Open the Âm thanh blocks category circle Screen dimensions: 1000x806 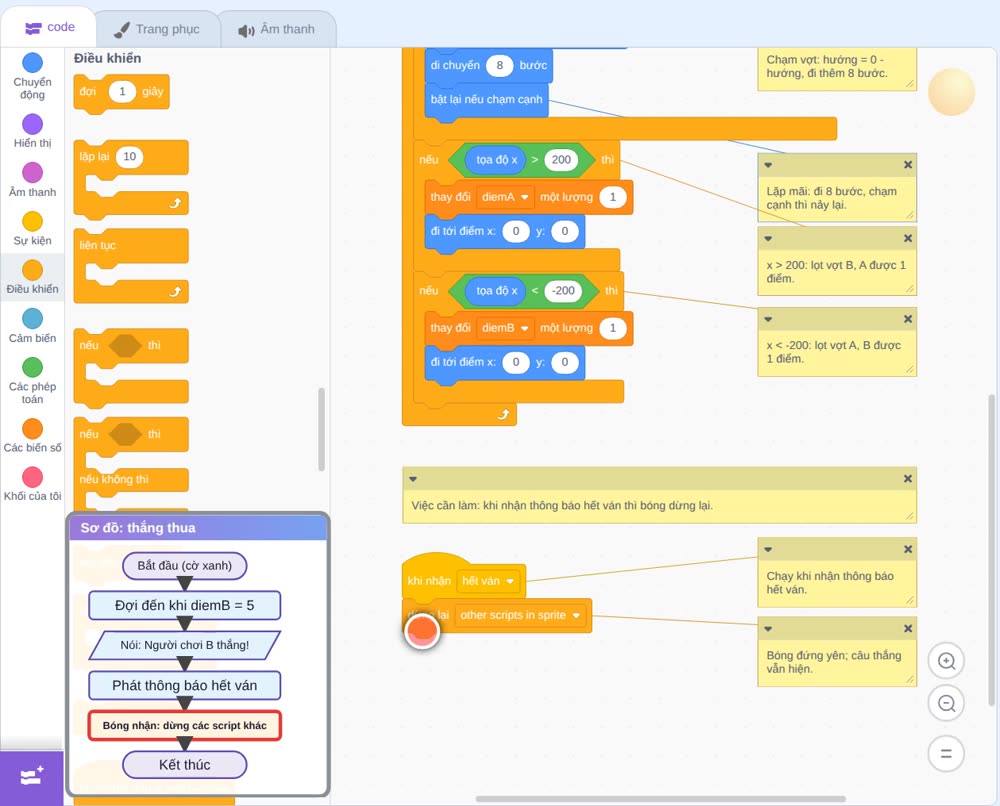point(33,172)
